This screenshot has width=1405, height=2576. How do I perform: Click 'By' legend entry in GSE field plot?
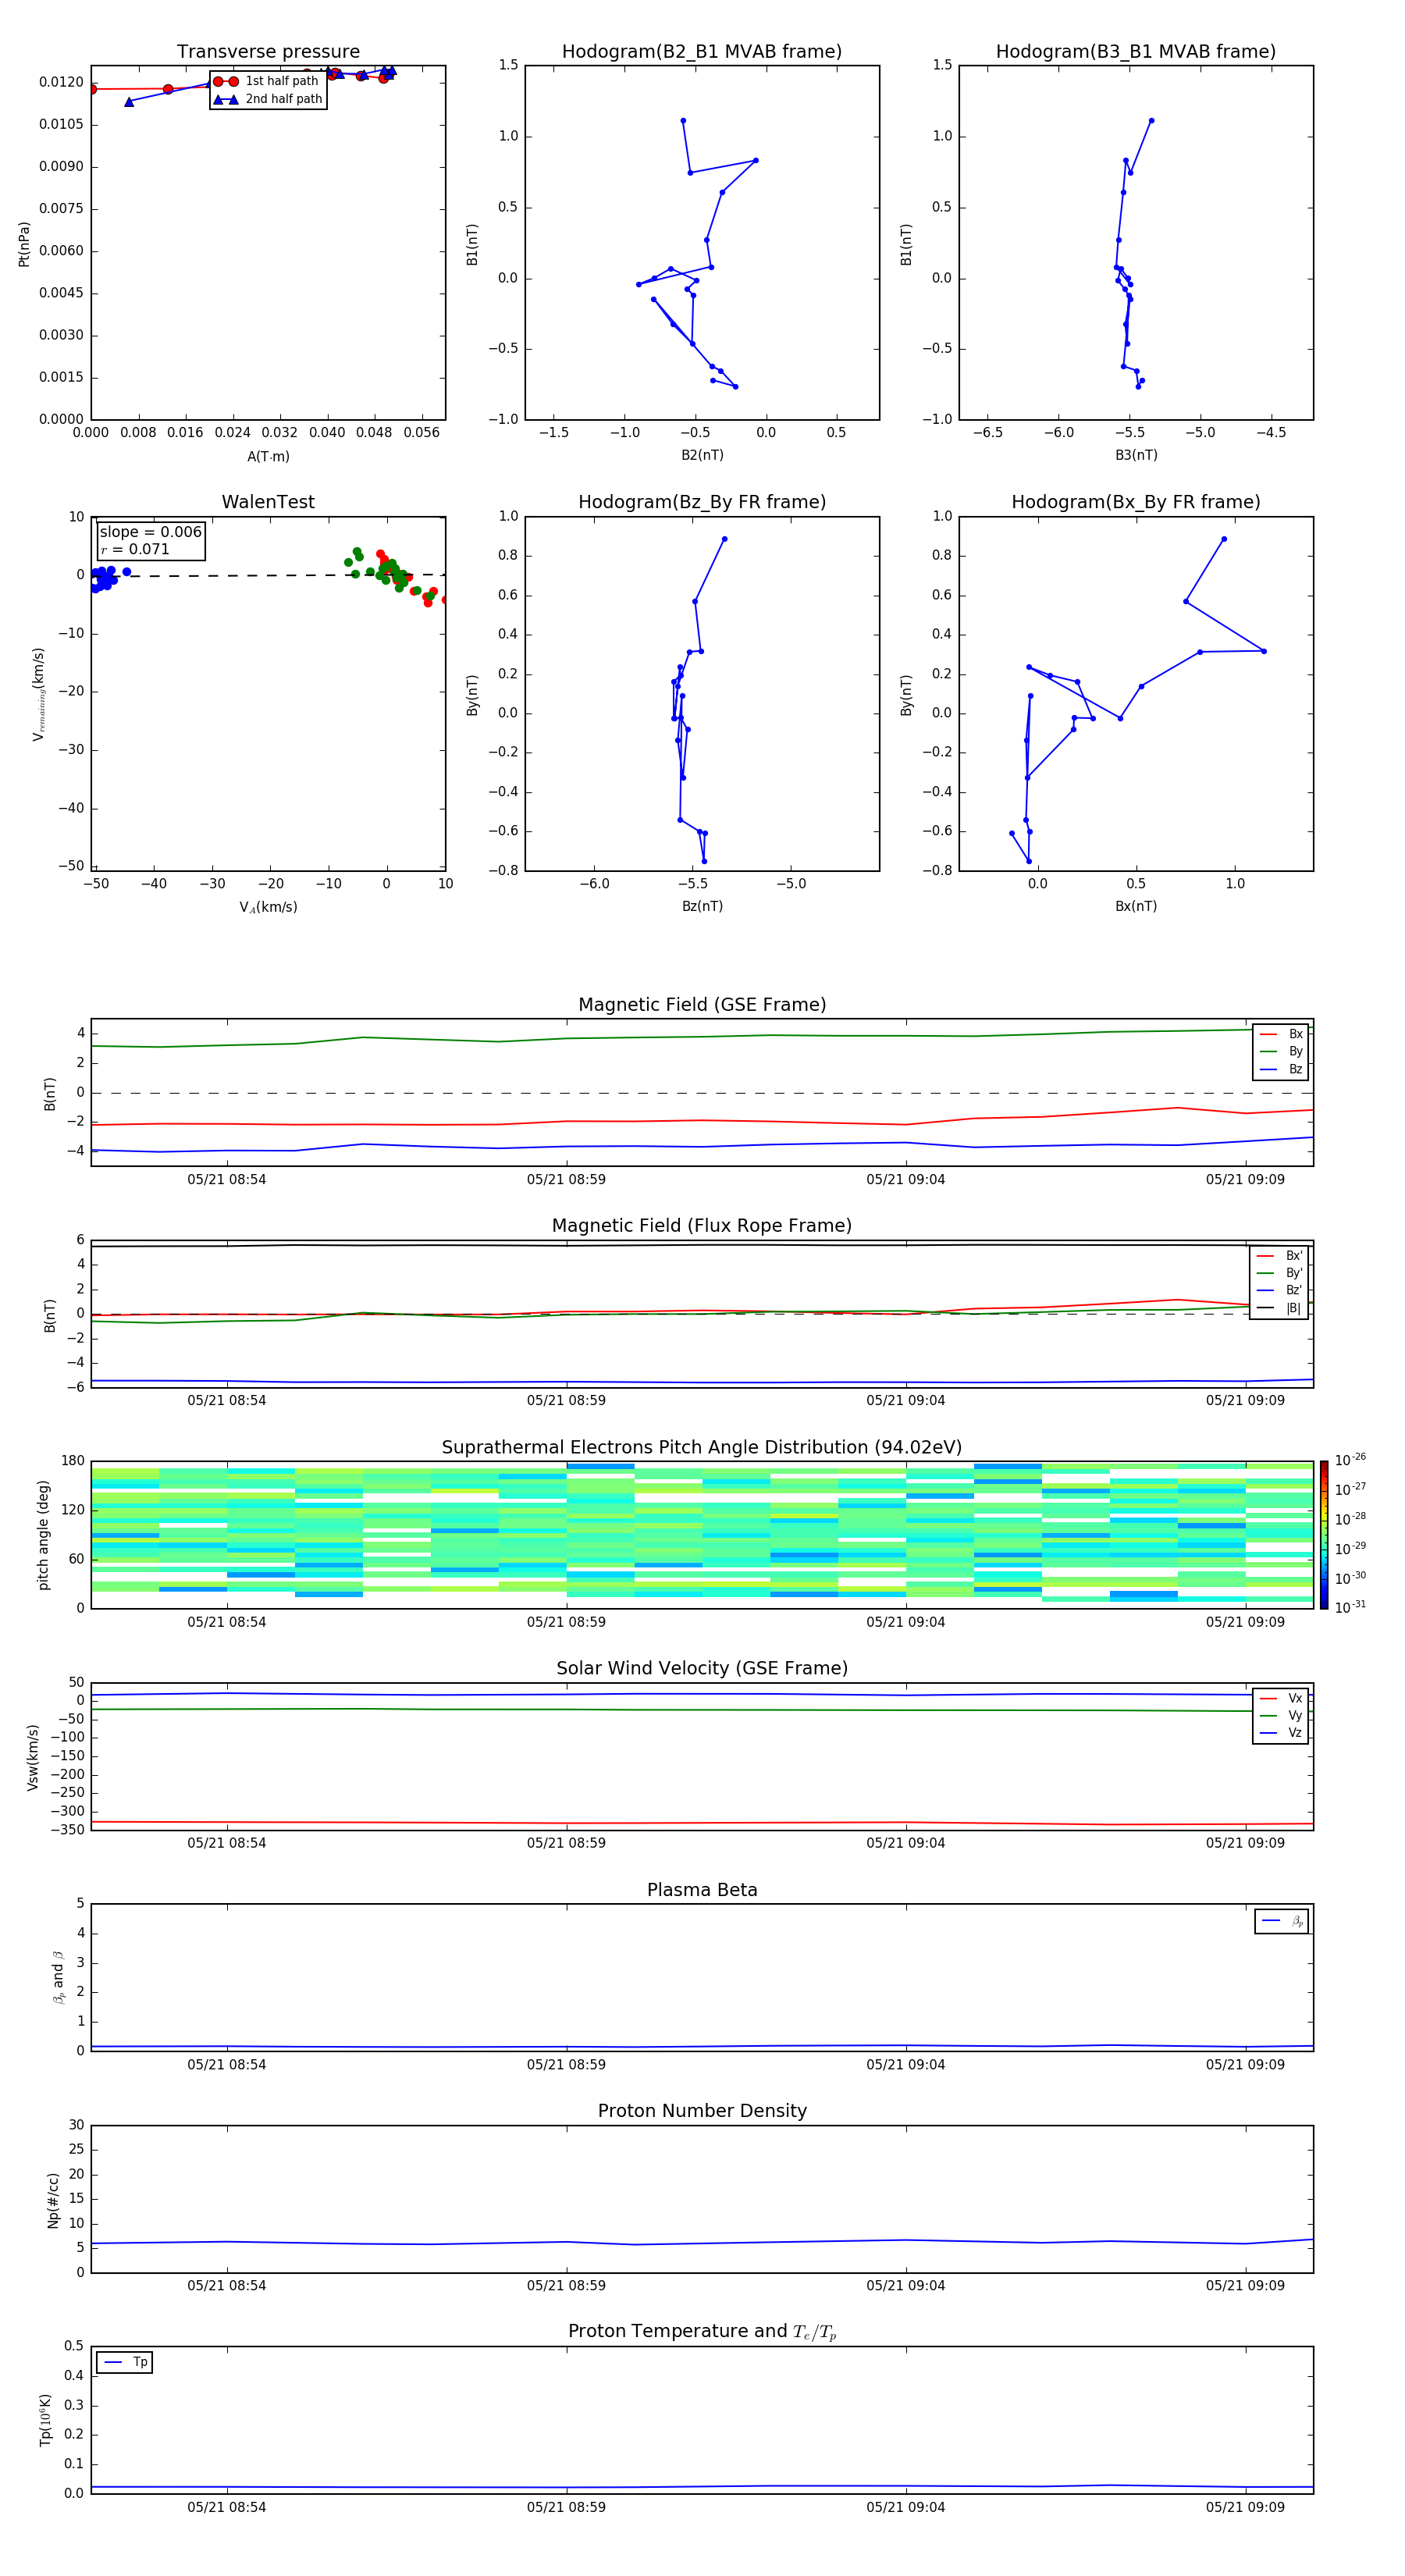(x=1281, y=1052)
